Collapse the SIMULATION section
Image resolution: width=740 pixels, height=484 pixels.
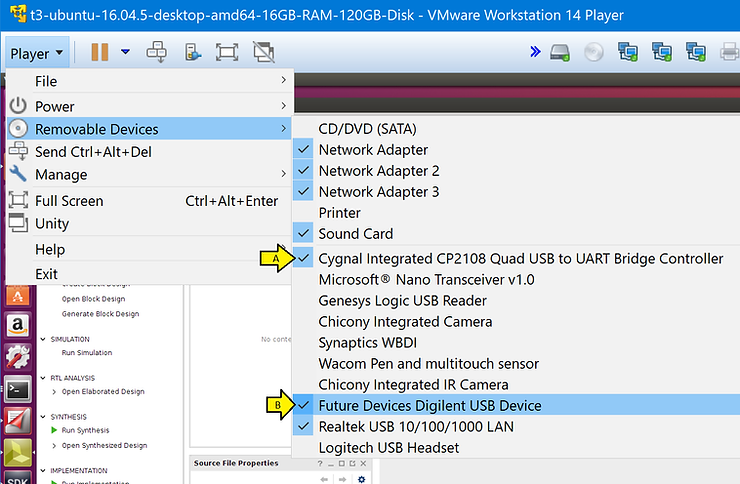click(x=42, y=339)
